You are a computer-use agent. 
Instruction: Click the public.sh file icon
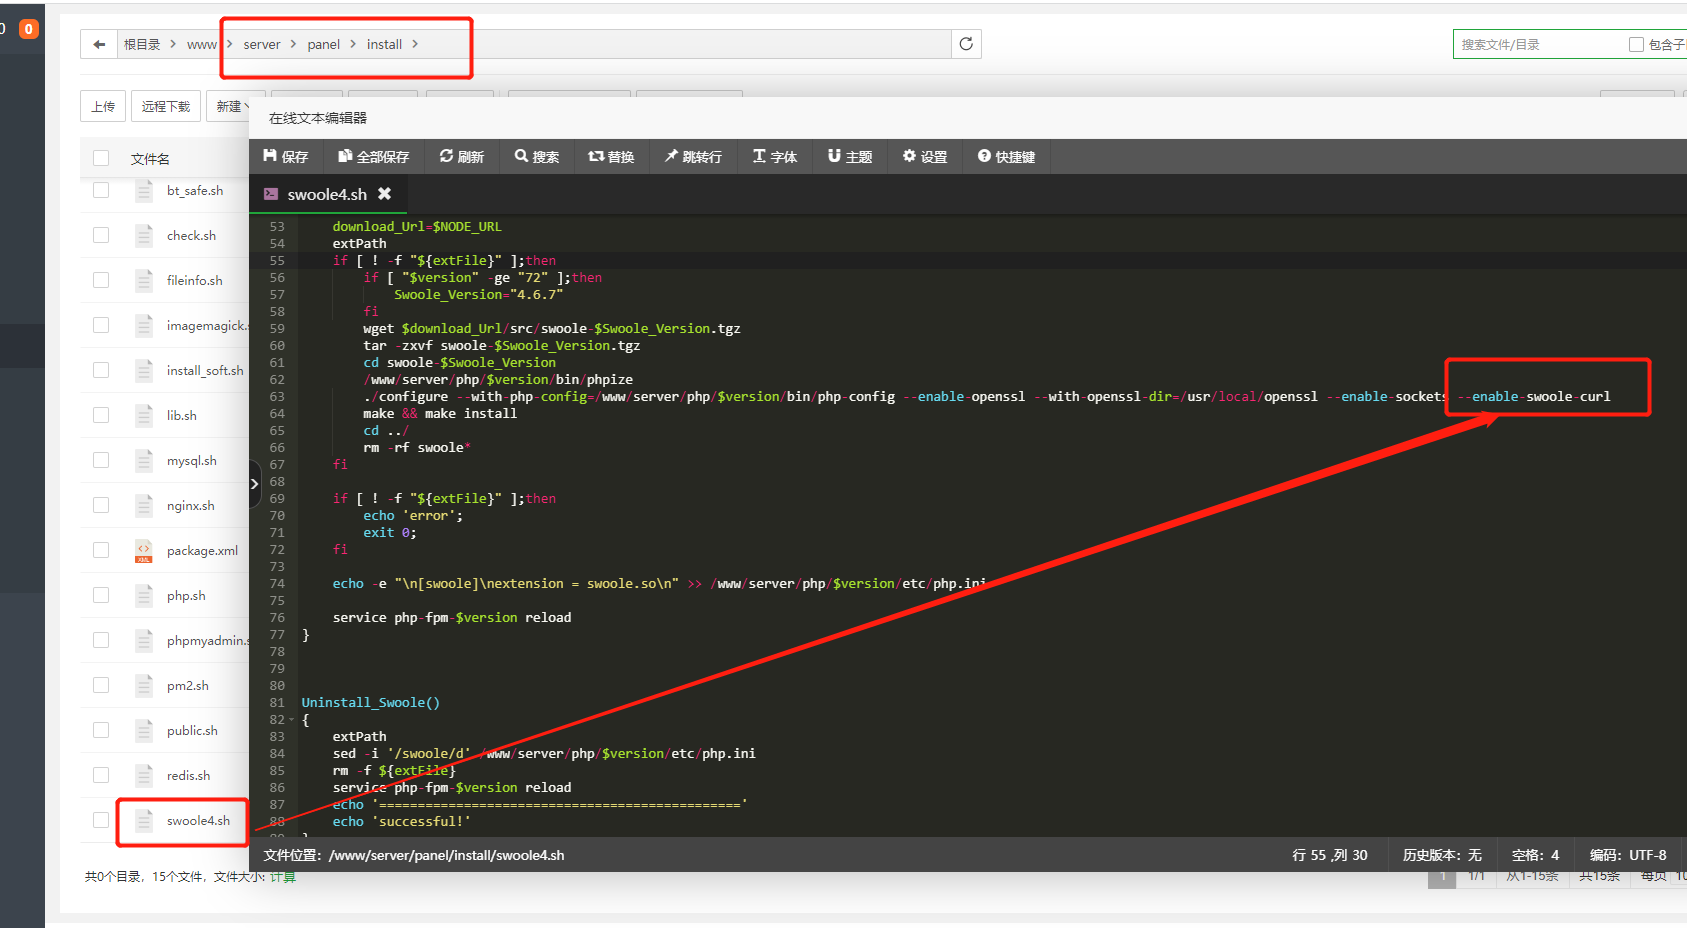[x=144, y=730]
